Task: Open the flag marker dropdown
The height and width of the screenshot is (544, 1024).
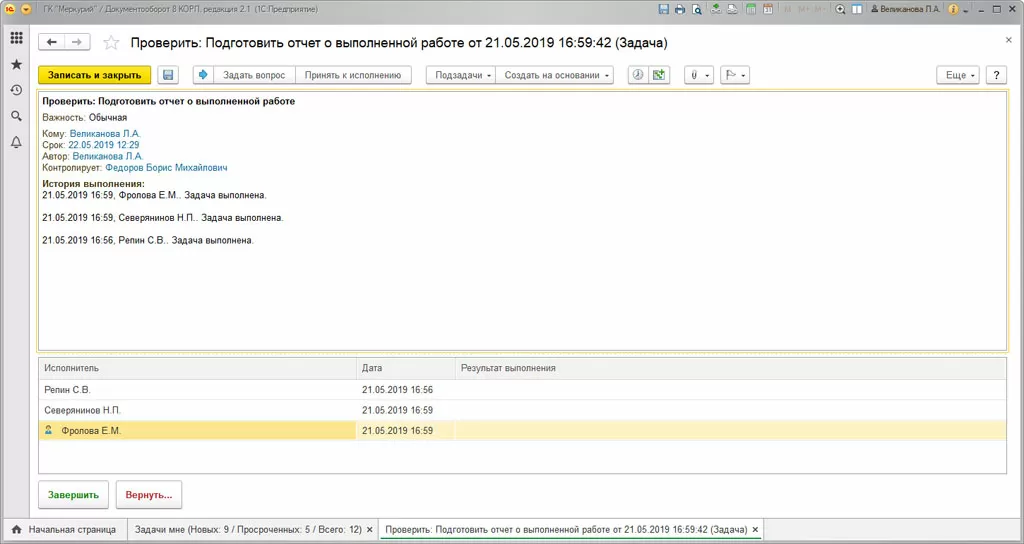Action: tap(735, 75)
